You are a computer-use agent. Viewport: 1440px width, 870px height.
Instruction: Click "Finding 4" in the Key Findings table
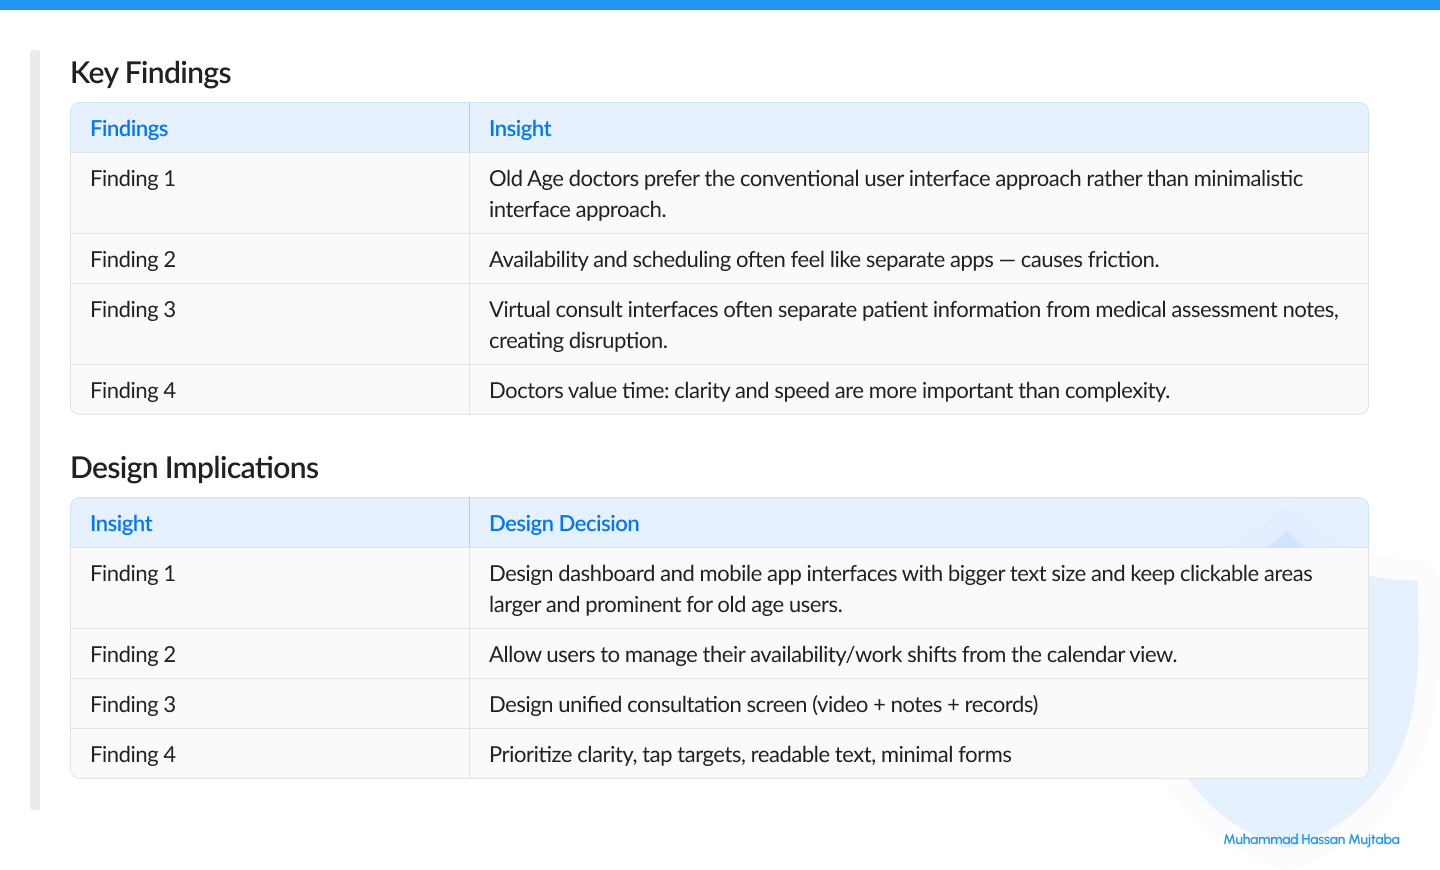pyautogui.click(x=133, y=389)
